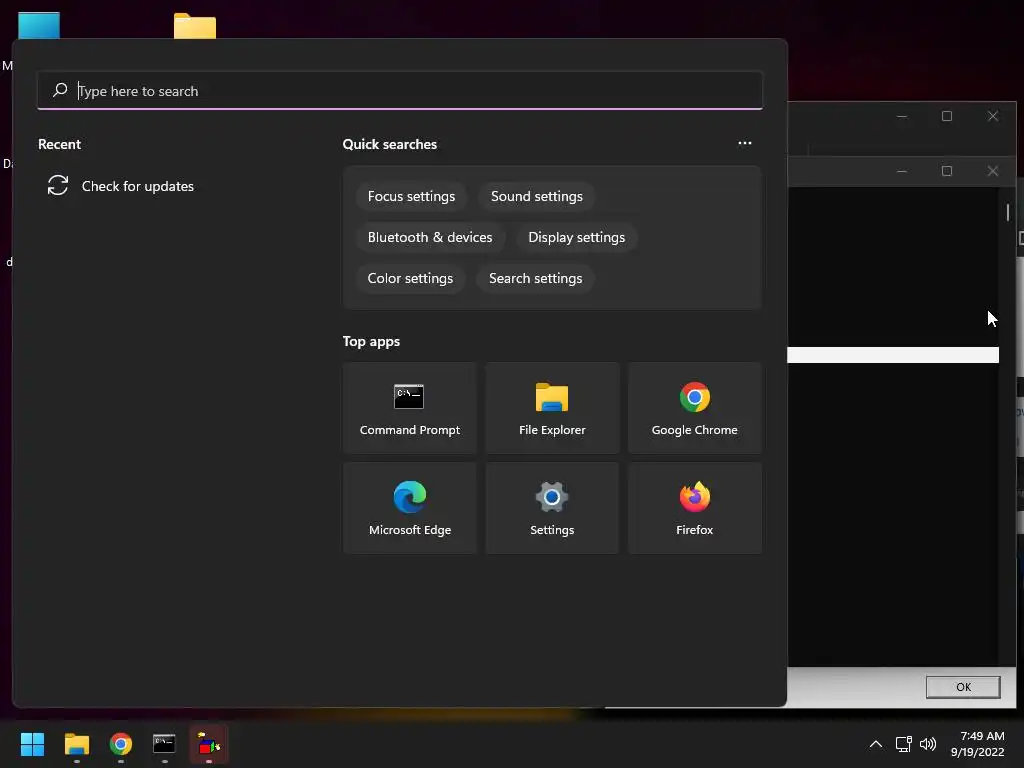Open Command Prompt from Top apps
The image size is (1024, 768).
point(409,408)
